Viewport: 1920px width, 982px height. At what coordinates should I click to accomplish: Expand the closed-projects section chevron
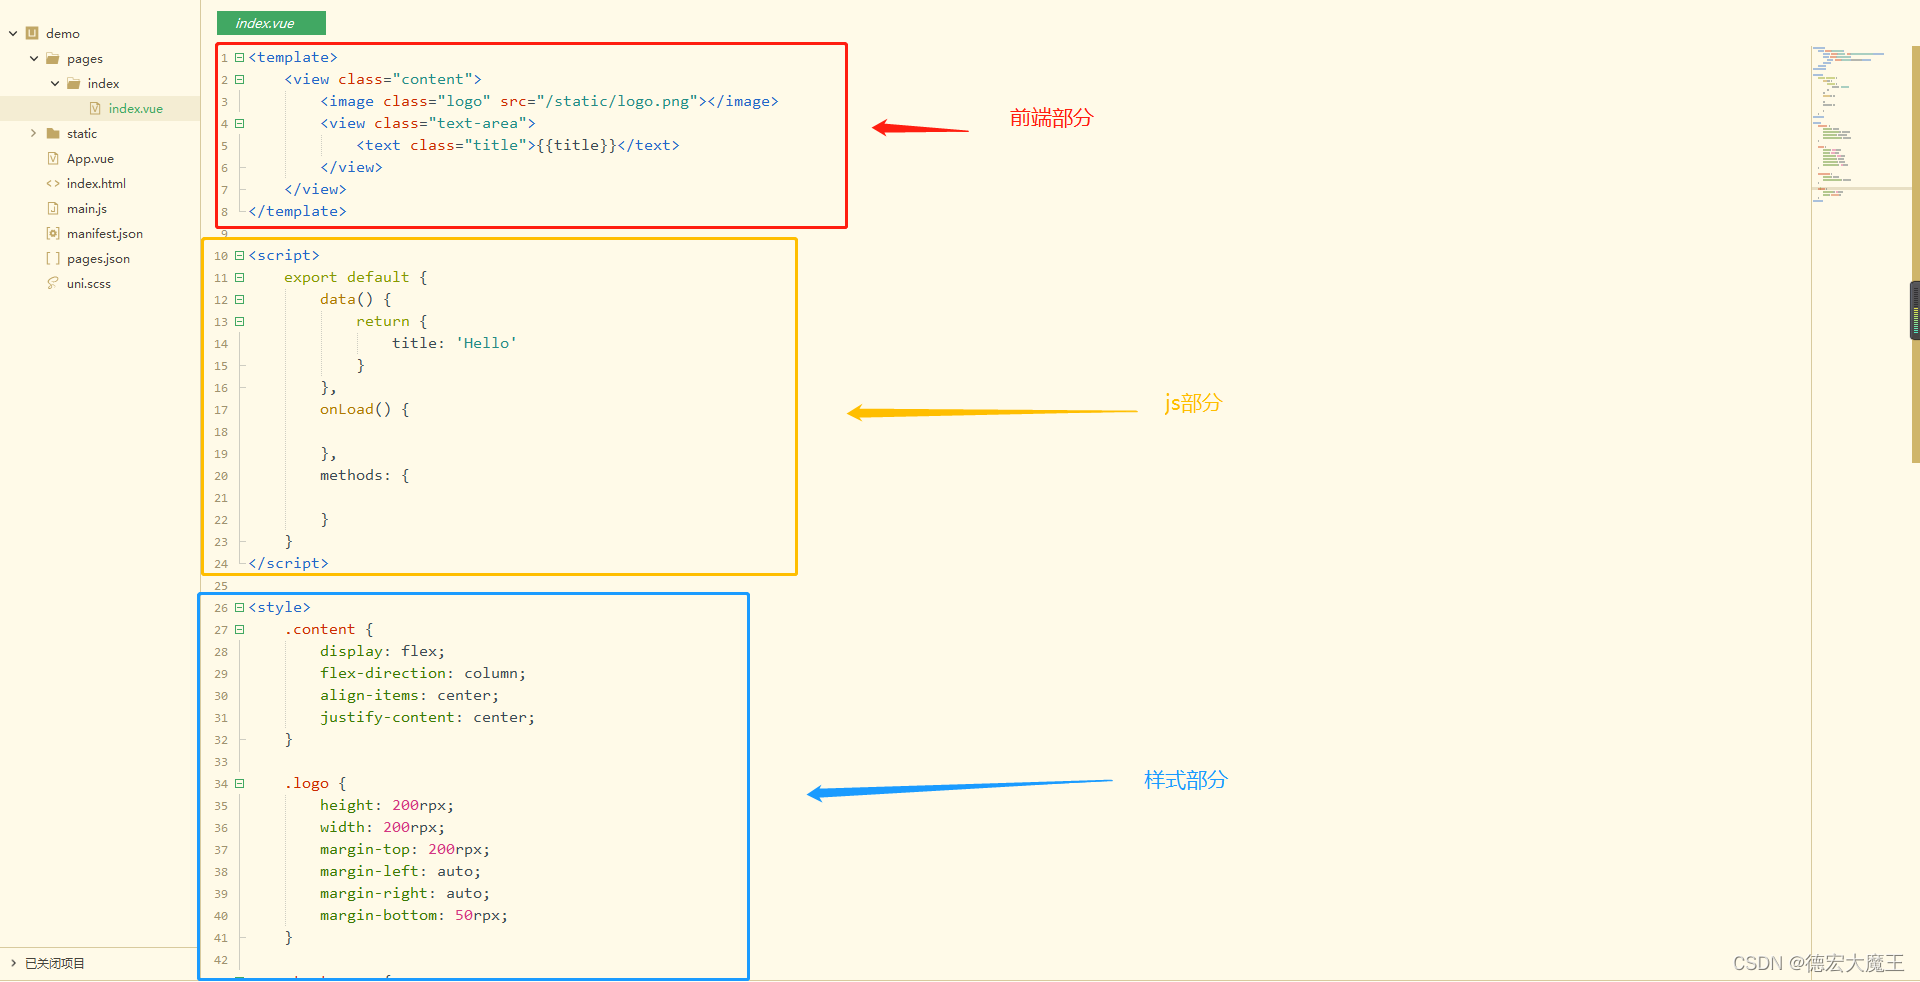(x=13, y=964)
